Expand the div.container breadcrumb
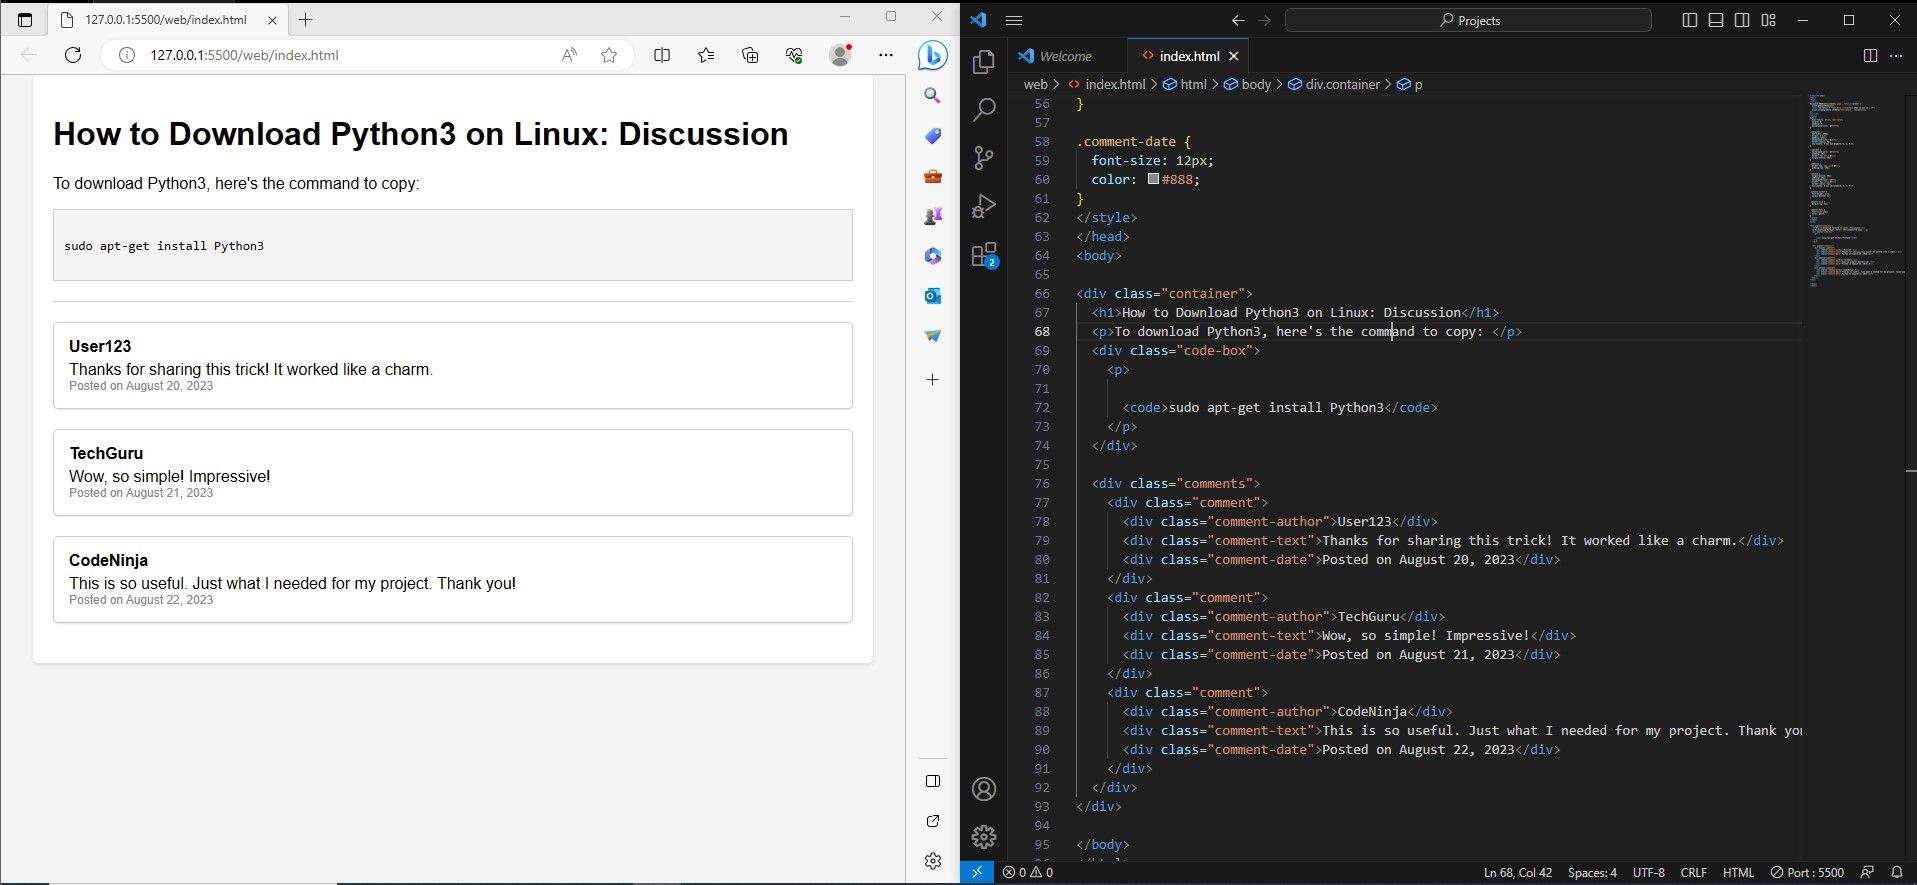The width and height of the screenshot is (1917, 885). (1341, 84)
